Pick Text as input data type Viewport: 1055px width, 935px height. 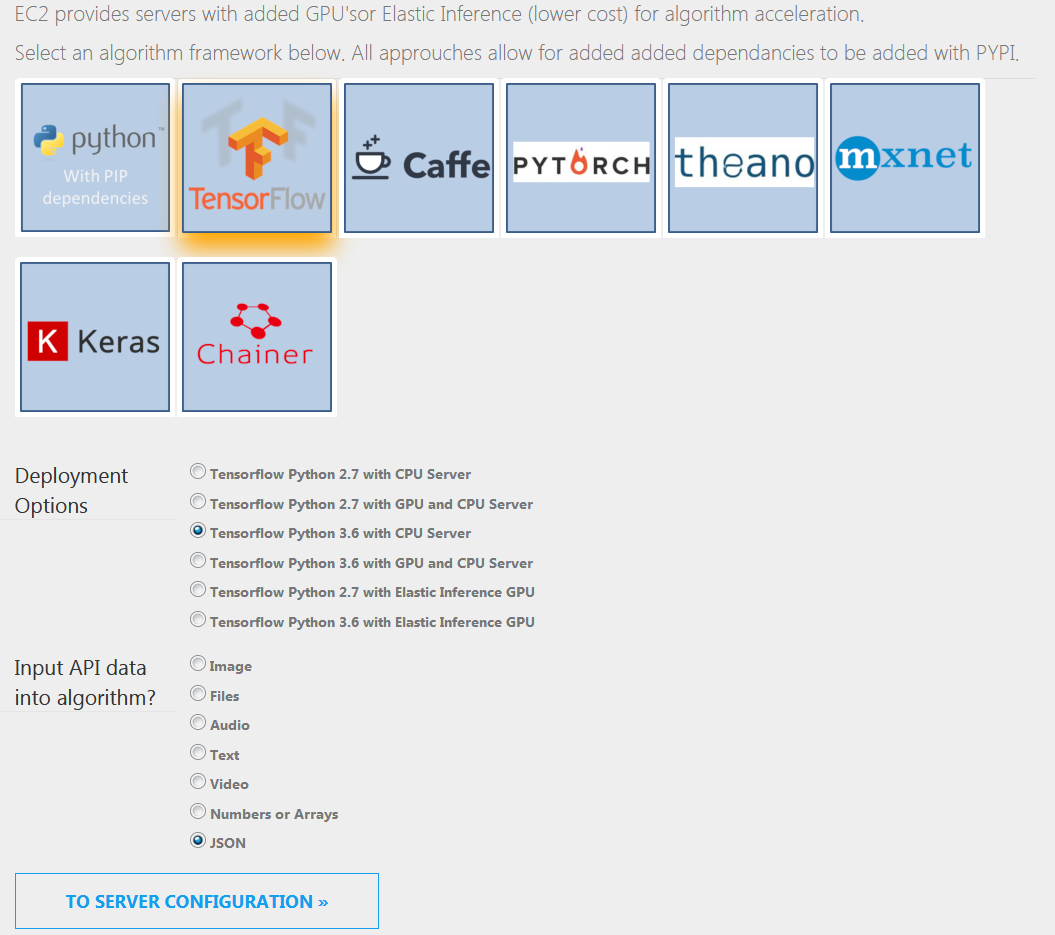pyautogui.click(x=197, y=752)
